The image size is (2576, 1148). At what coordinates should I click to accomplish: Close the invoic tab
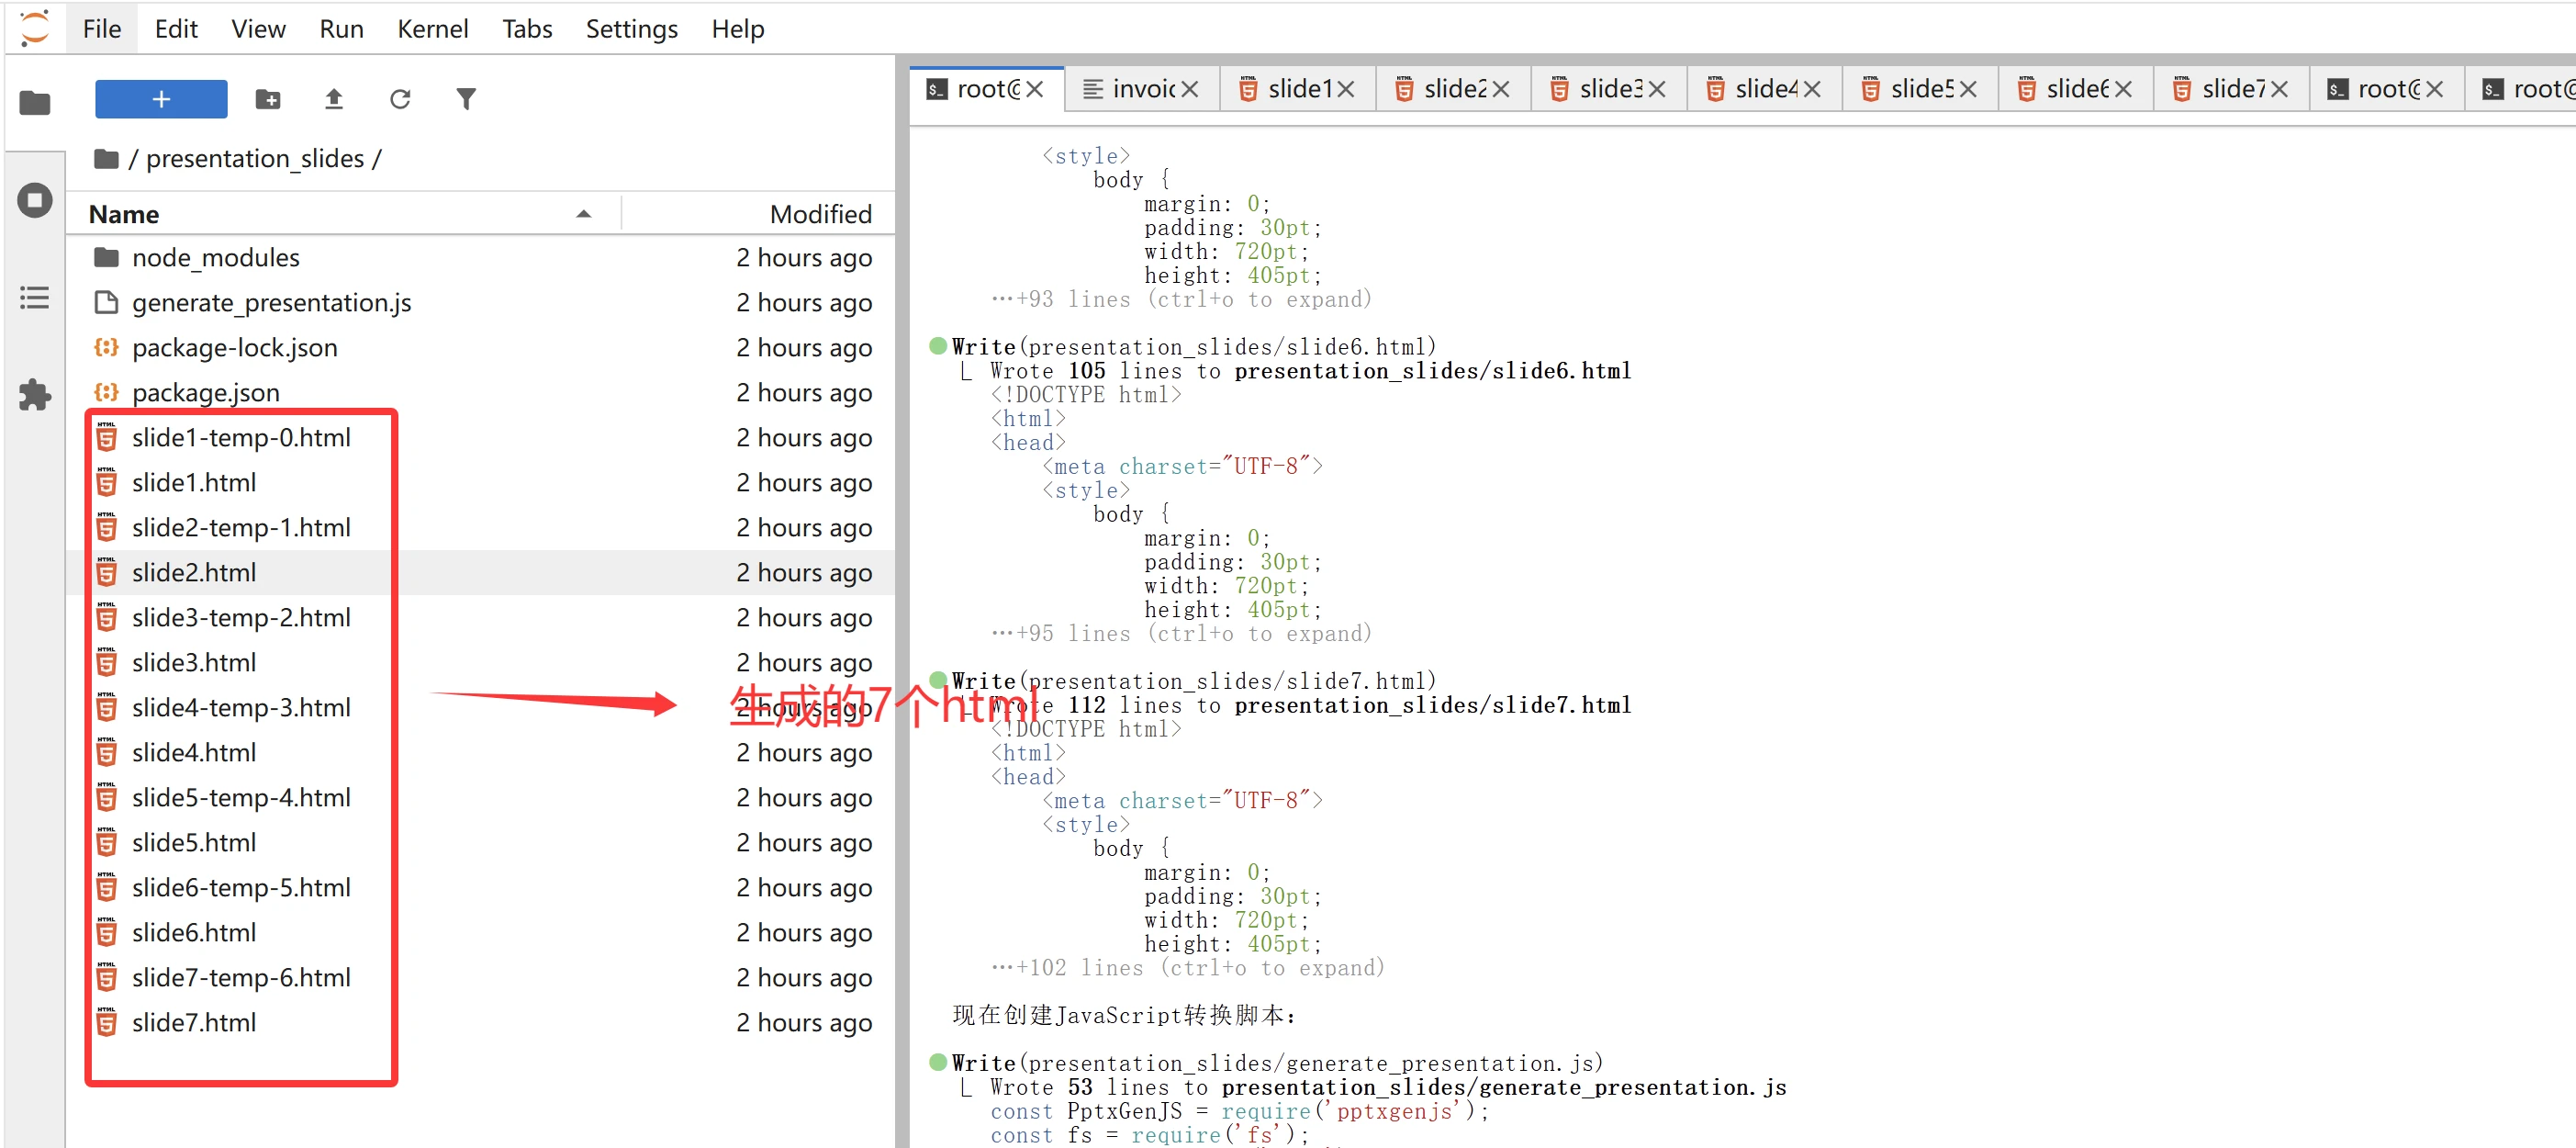[1189, 89]
